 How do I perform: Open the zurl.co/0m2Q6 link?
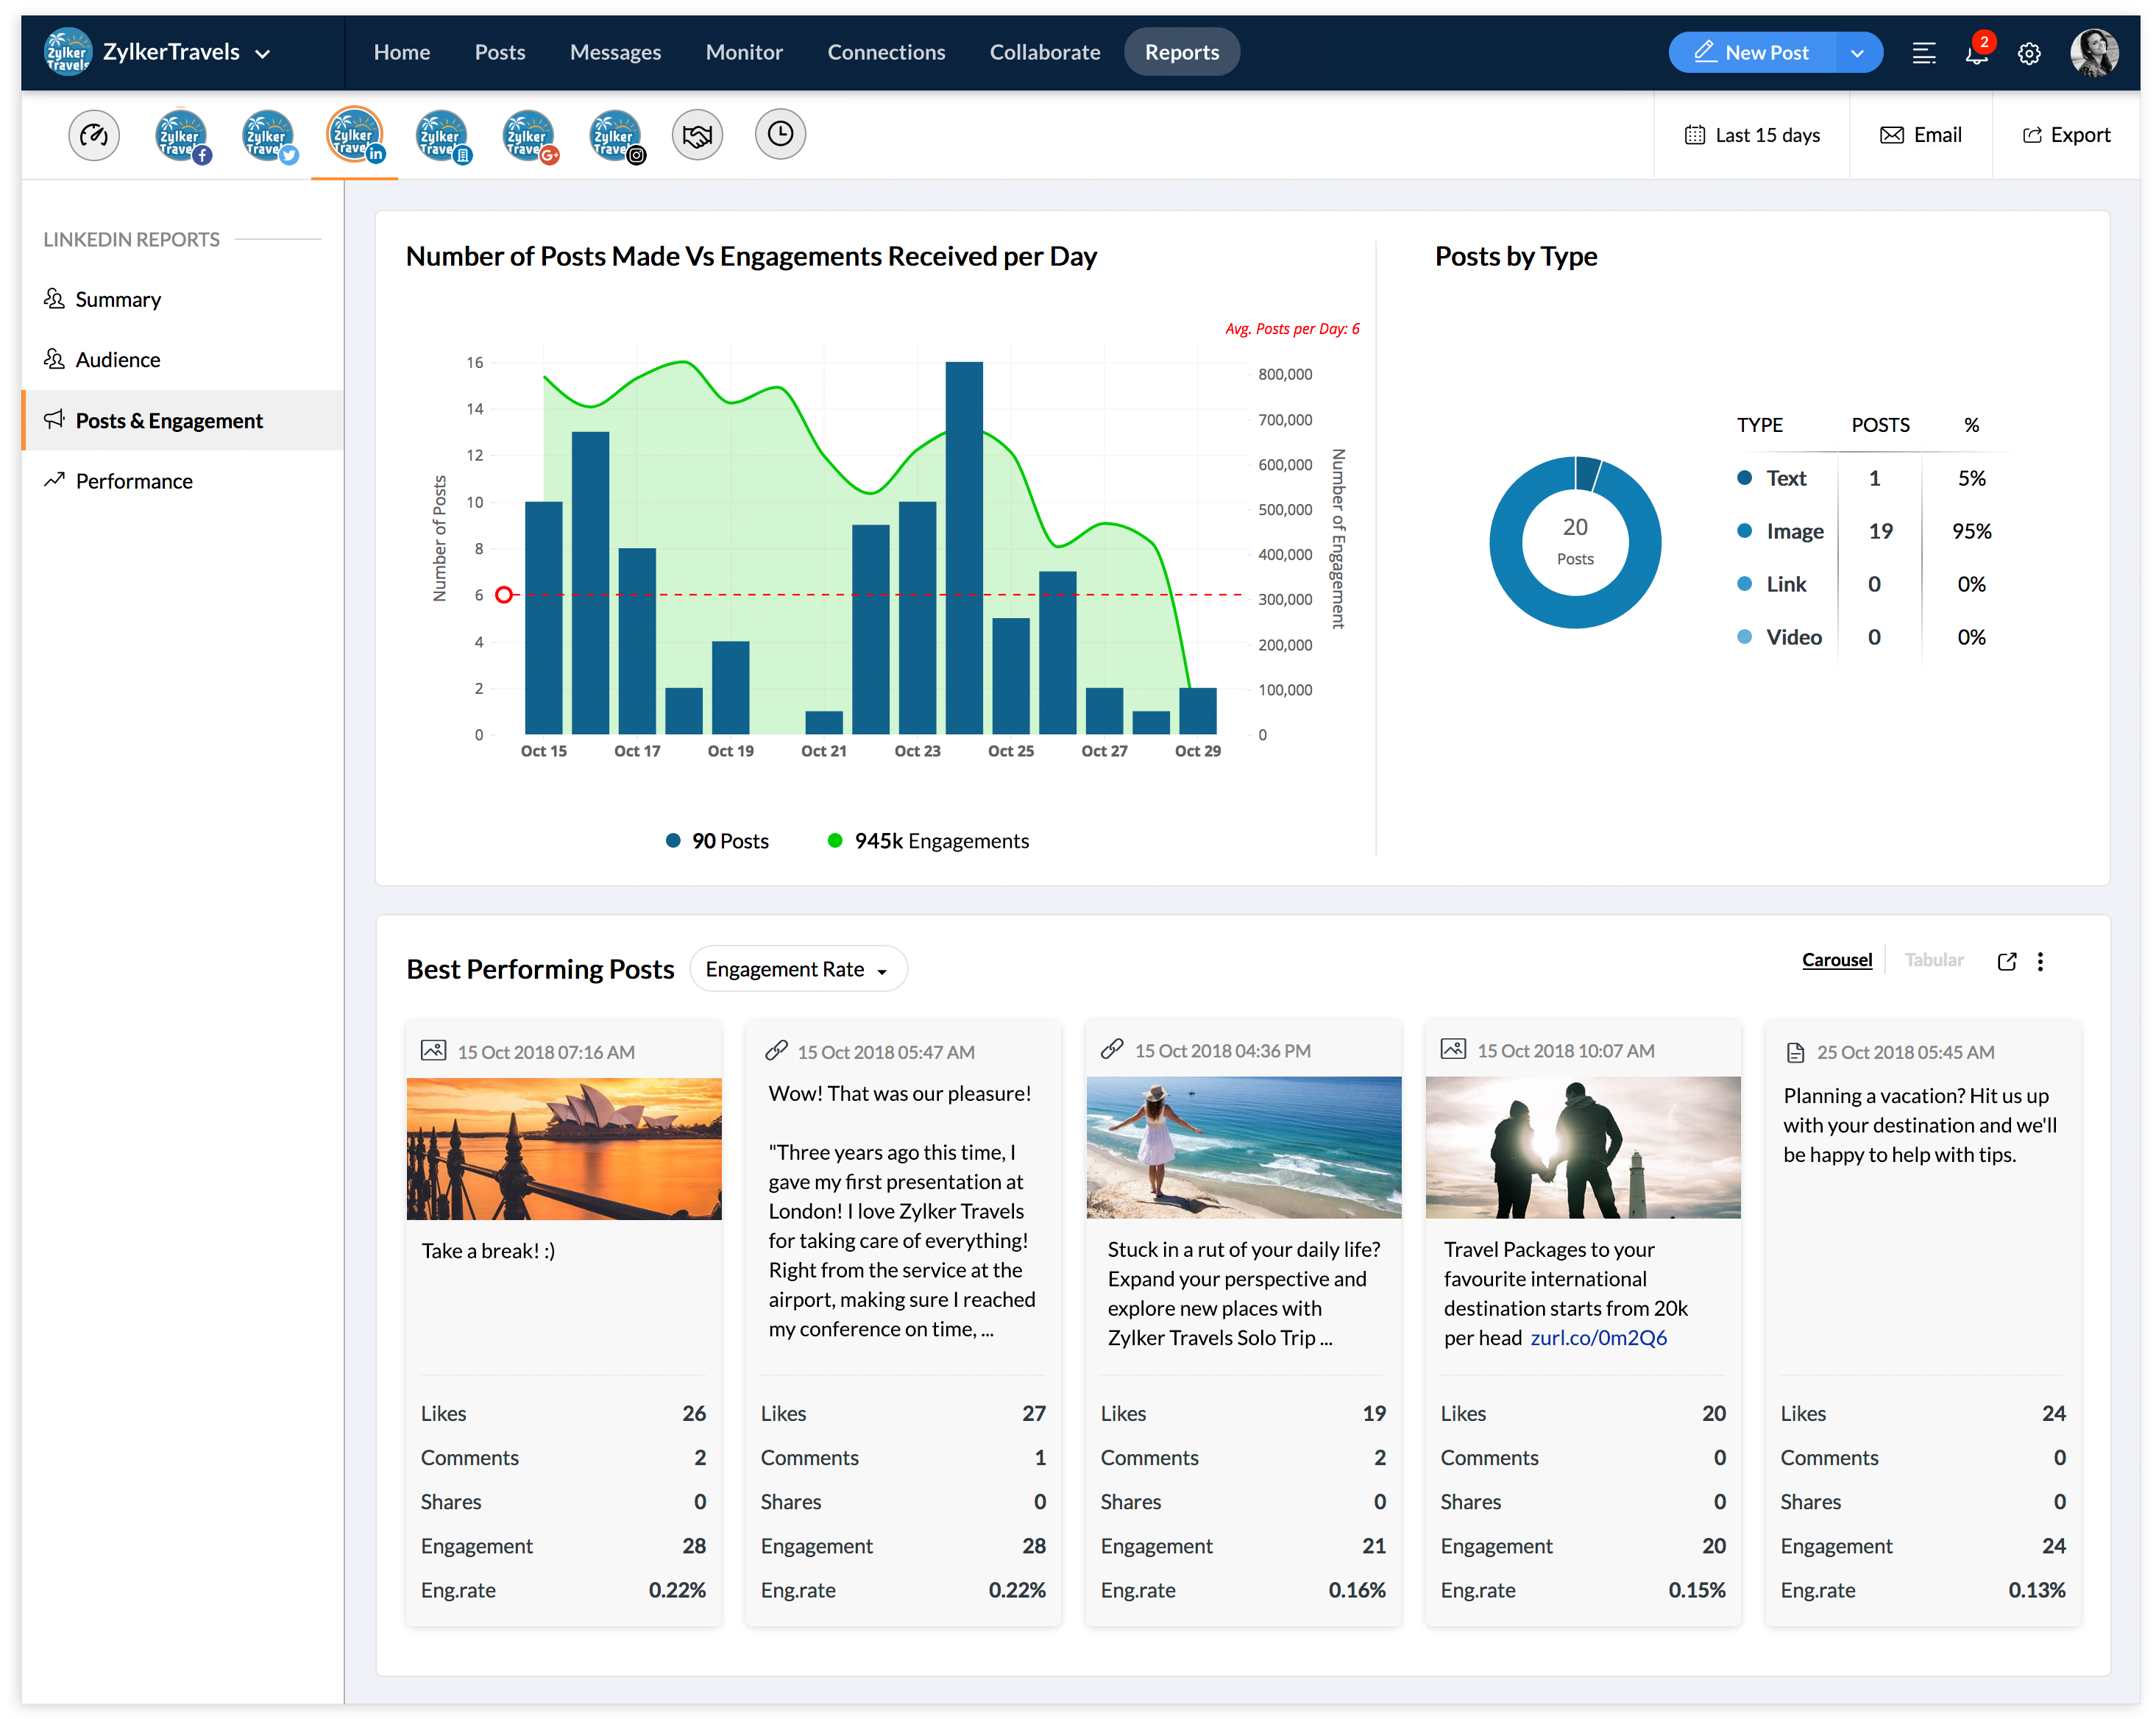coord(1598,1338)
